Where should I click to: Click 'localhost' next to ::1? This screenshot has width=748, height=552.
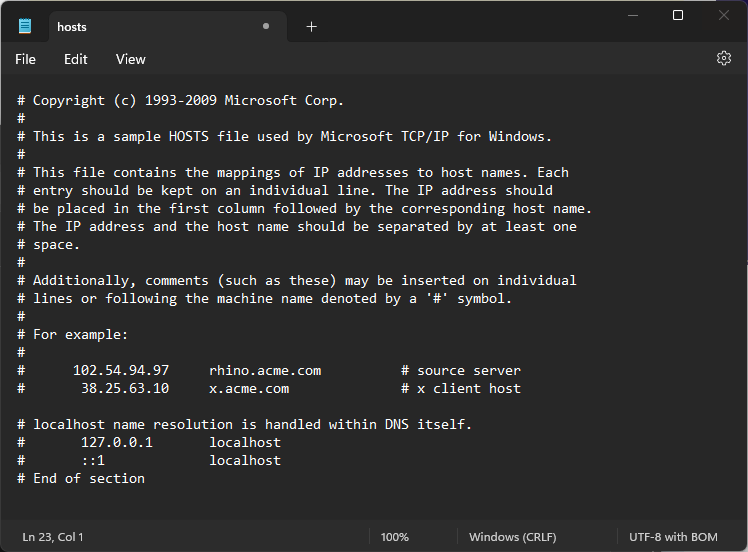point(245,460)
